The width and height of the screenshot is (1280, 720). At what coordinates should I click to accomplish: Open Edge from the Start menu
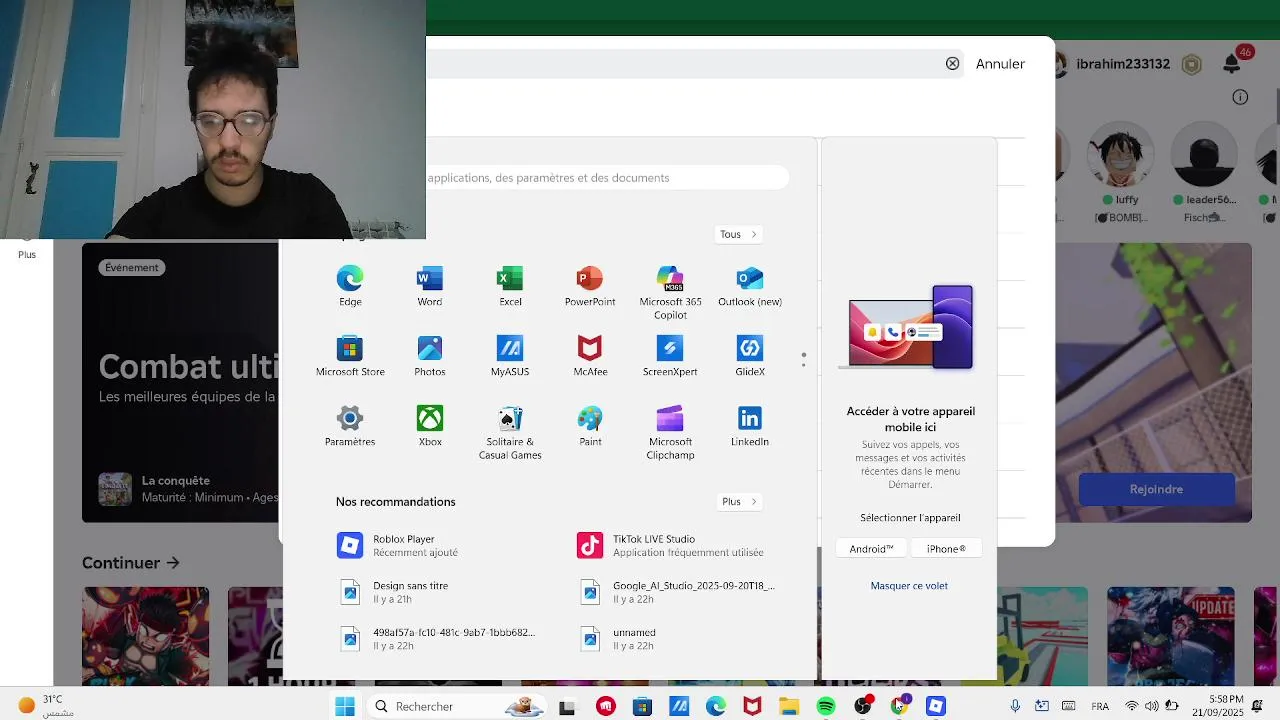[x=350, y=286]
